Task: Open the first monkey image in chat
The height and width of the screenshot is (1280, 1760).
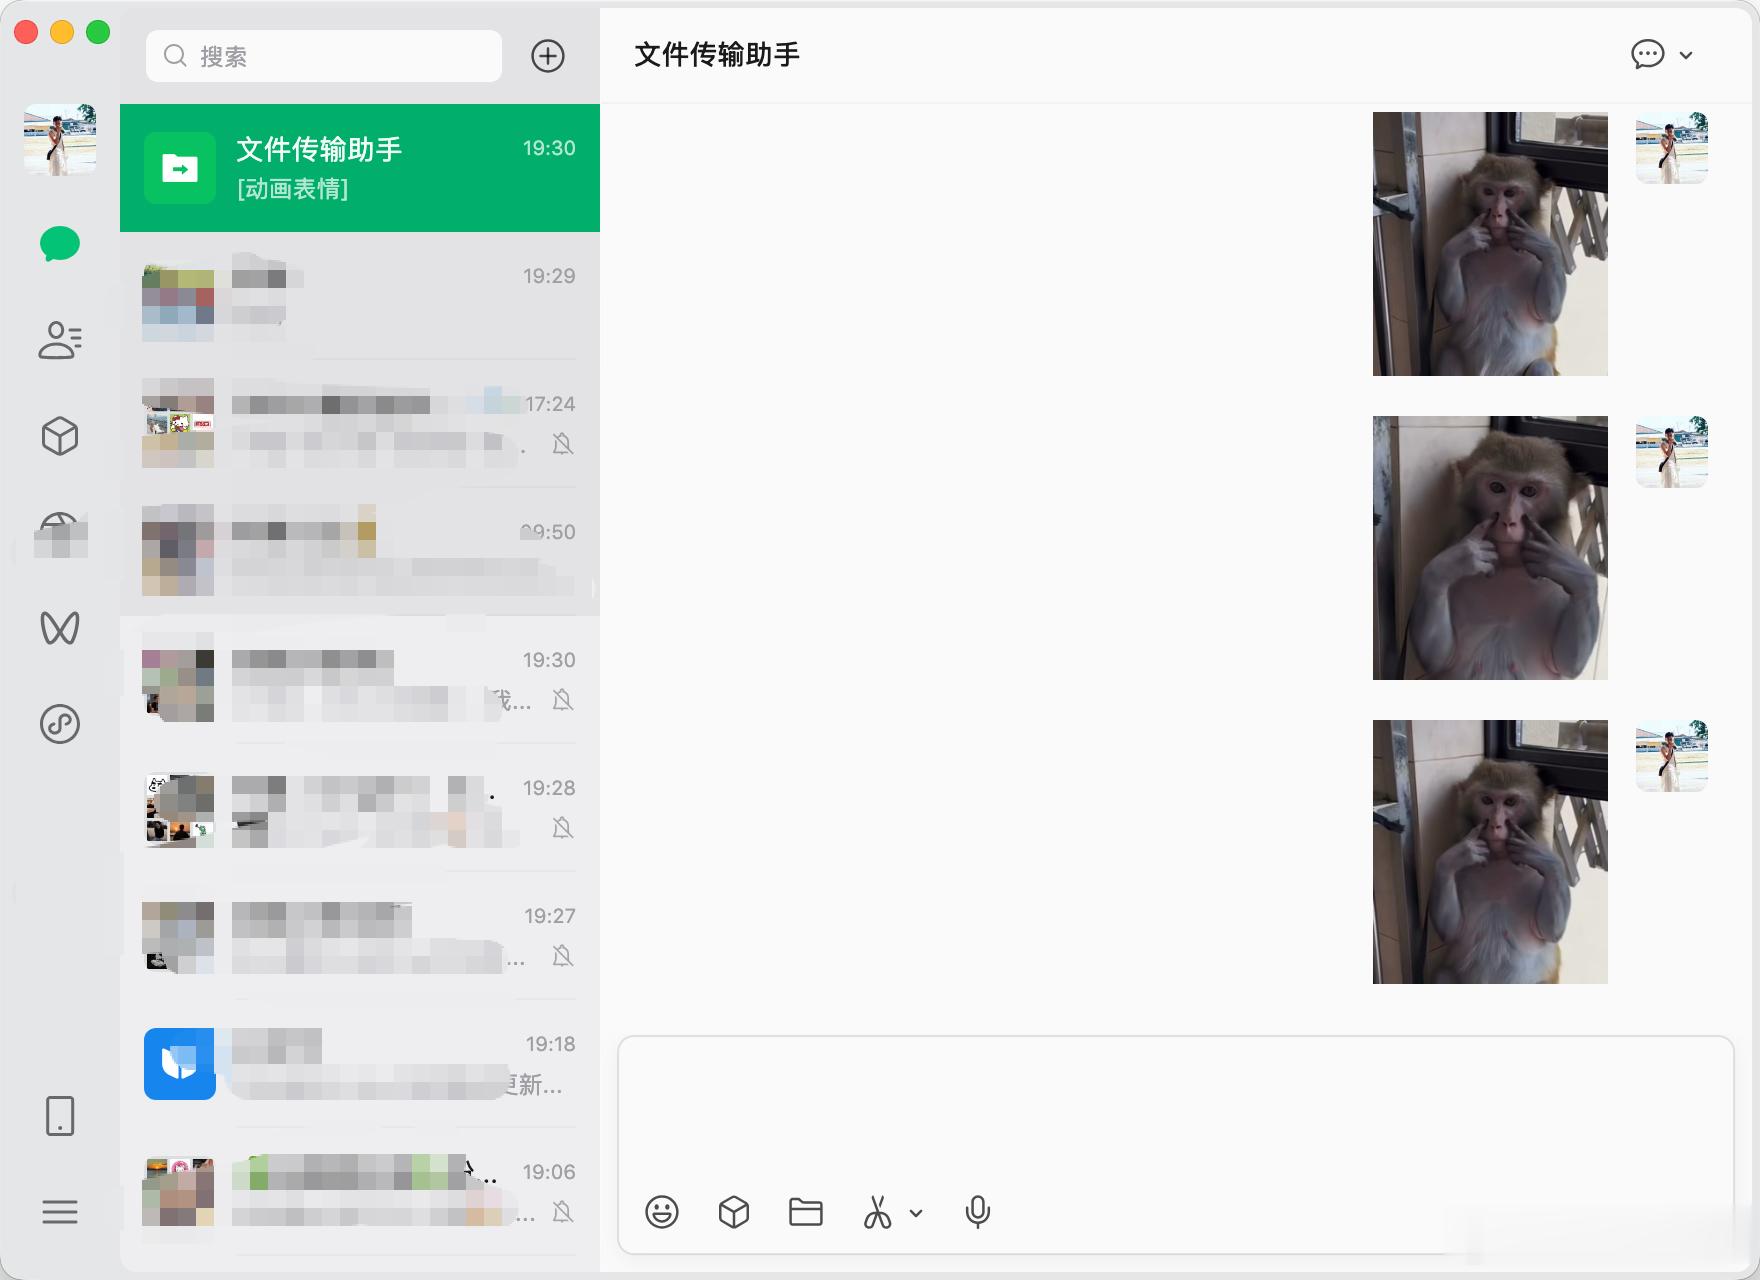Action: [x=1490, y=244]
